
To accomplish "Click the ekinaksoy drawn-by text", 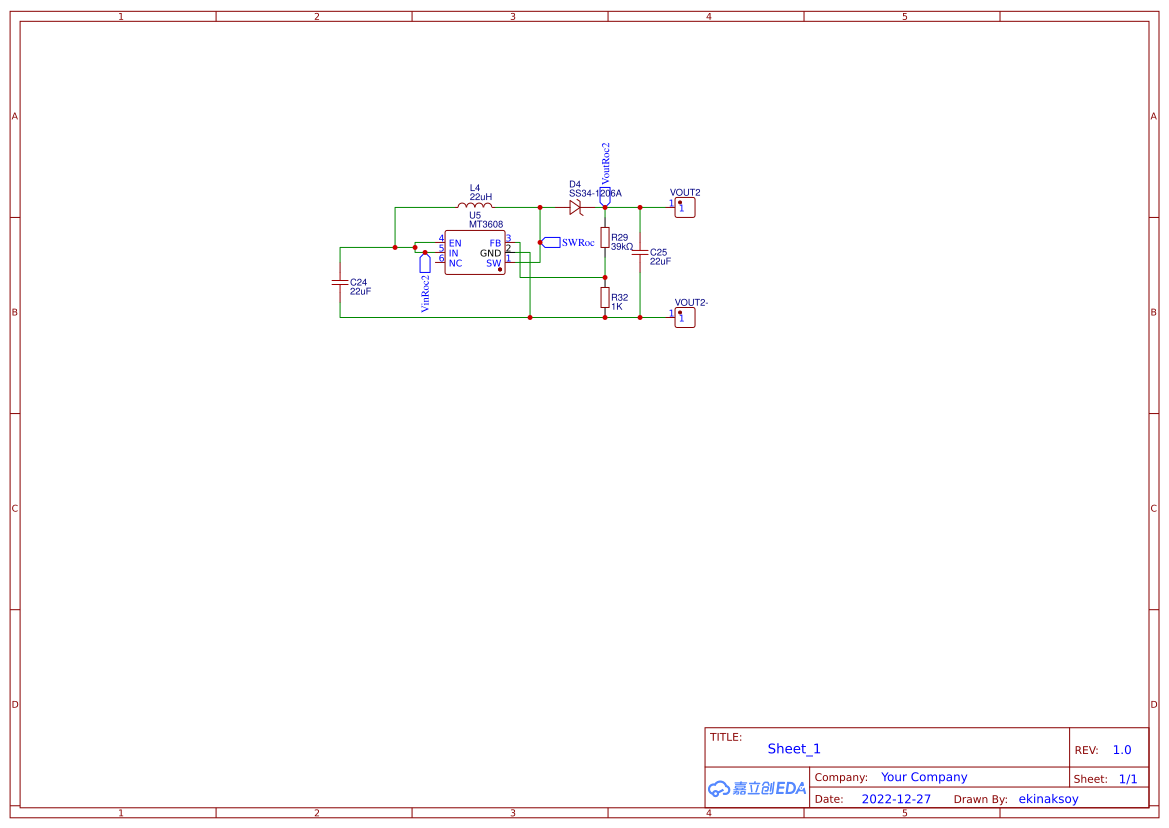I will (x=1048, y=798).
